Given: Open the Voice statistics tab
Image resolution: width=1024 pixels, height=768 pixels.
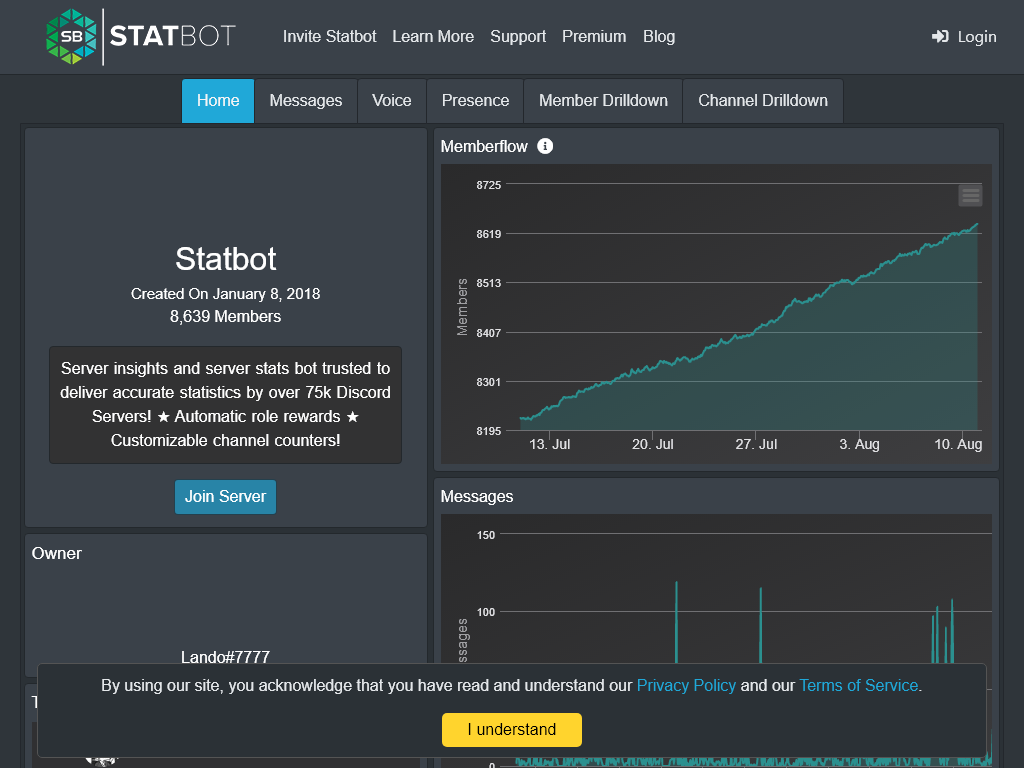Looking at the screenshot, I should 391,100.
